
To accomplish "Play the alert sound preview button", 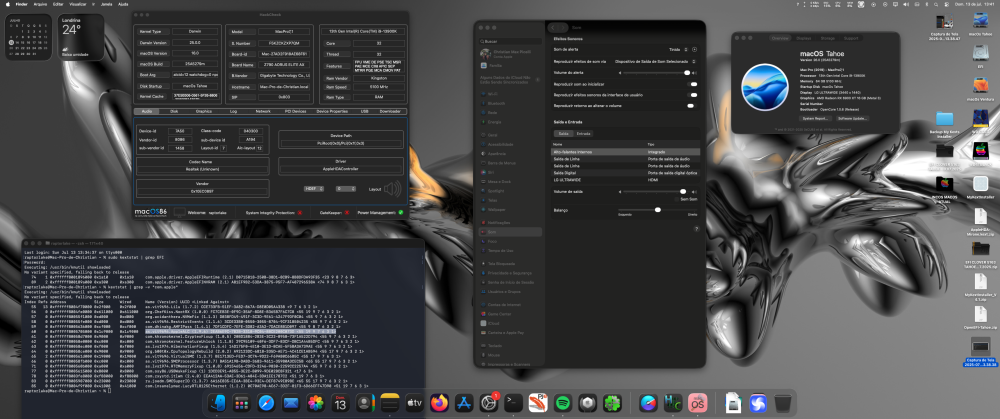I will (695, 49).
